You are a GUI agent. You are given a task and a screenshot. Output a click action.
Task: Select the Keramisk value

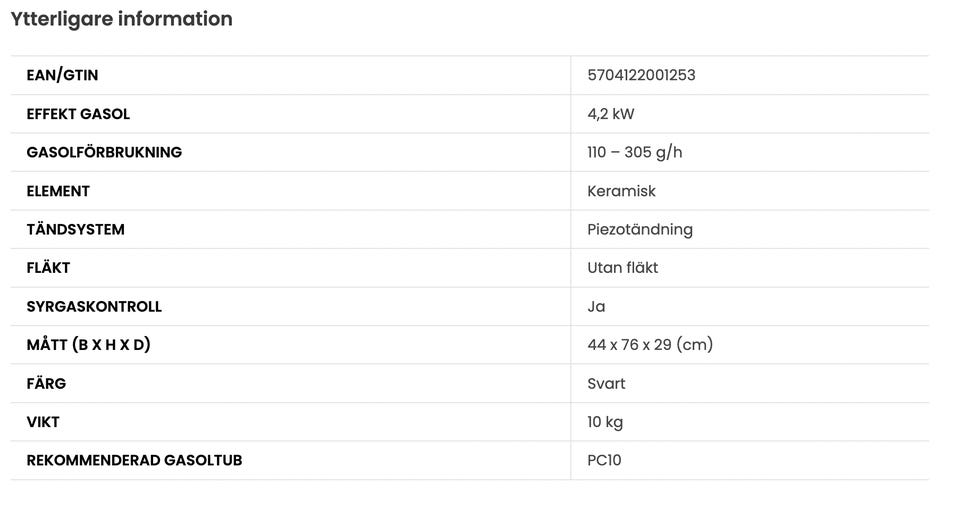pyautogui.click(x=621, y=191)
